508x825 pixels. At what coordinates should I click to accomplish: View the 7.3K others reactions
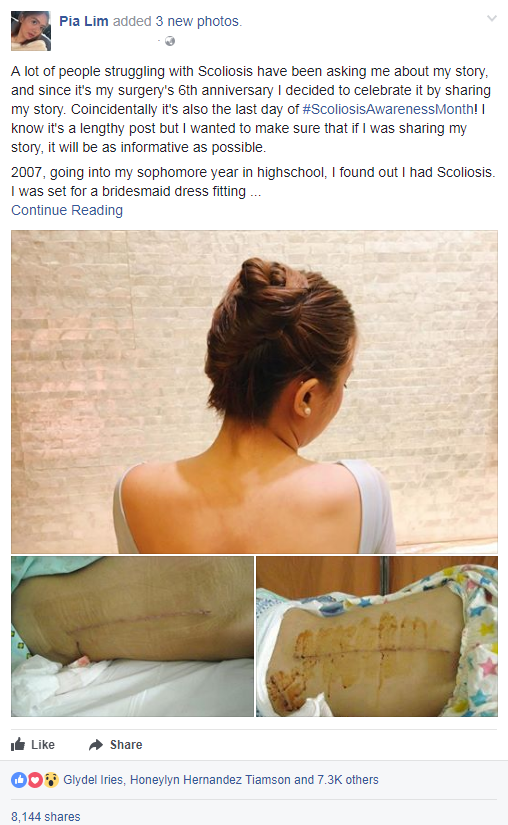tap(348, 780)
